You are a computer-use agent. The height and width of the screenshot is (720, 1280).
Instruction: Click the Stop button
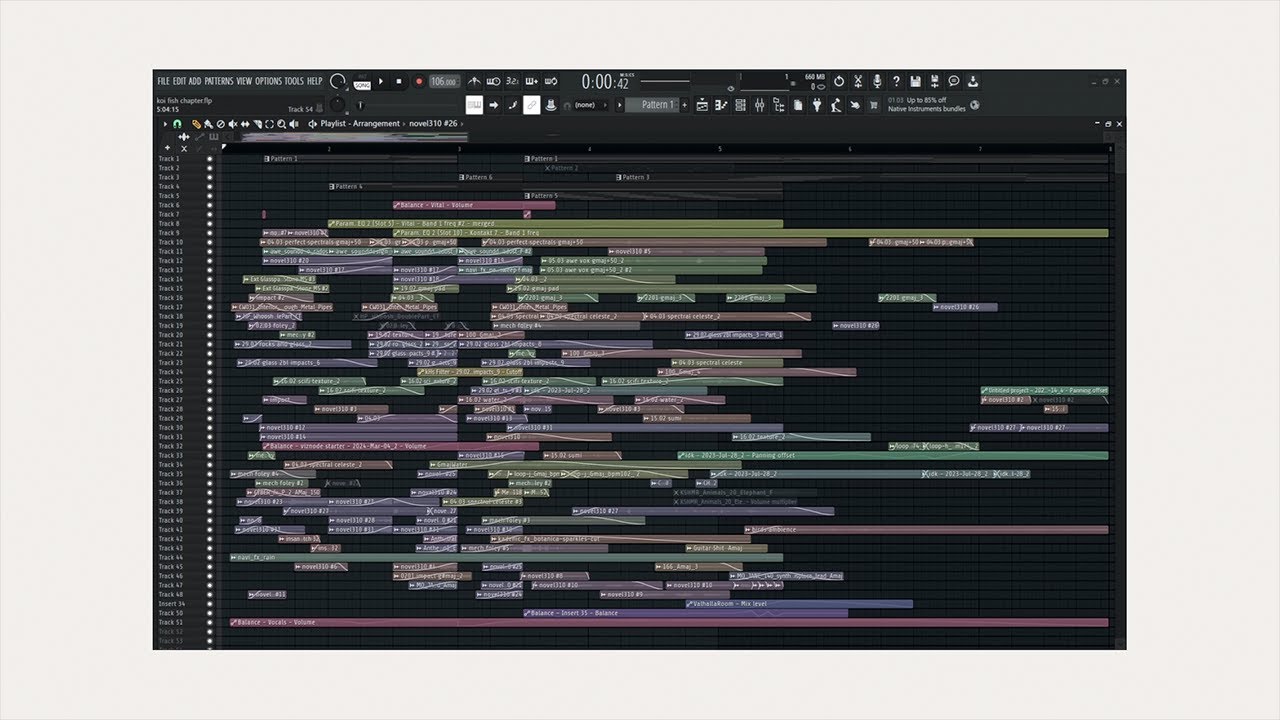399,81
